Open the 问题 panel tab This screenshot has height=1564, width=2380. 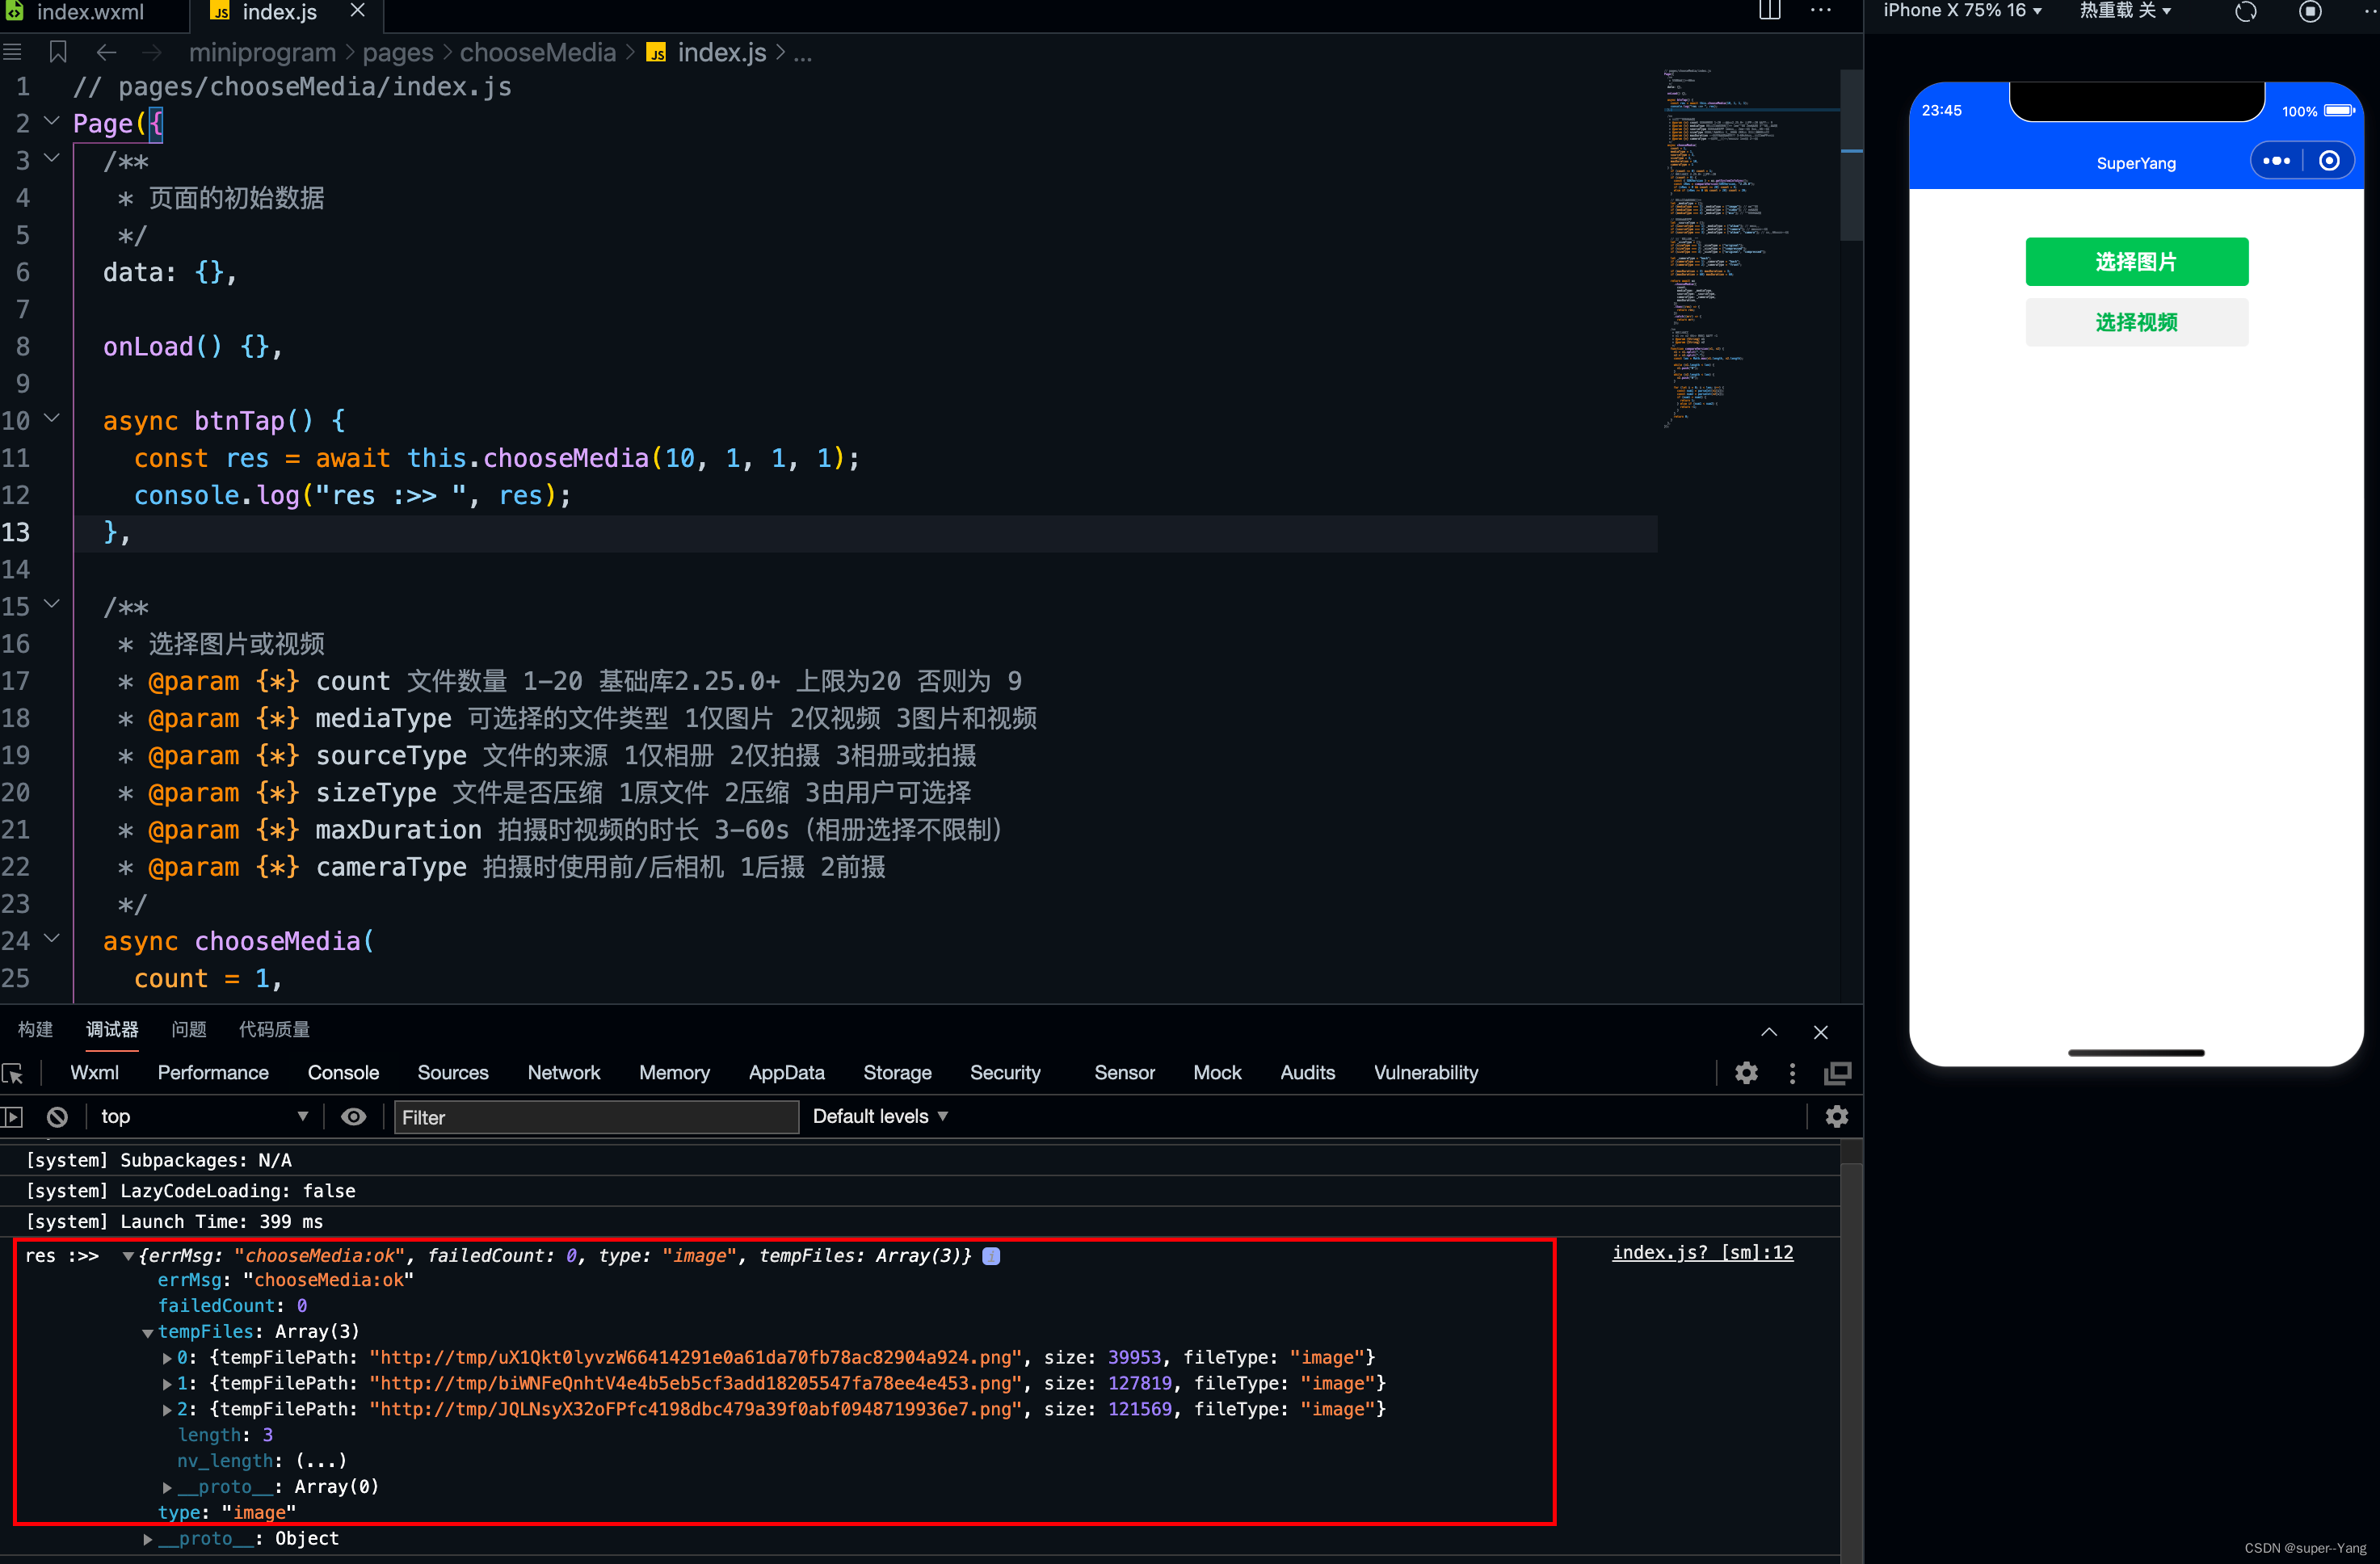(x=189, y=1029)
